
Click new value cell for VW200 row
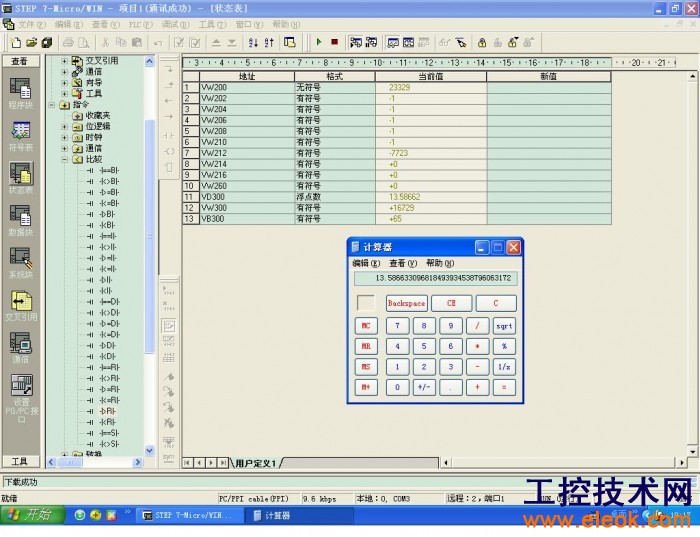pos(549,87)
